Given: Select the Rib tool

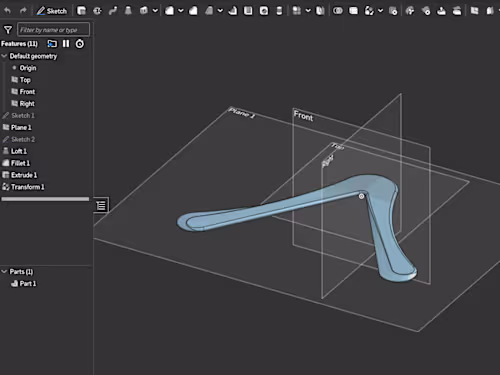Looking at the screenshot, I should 233,11.
